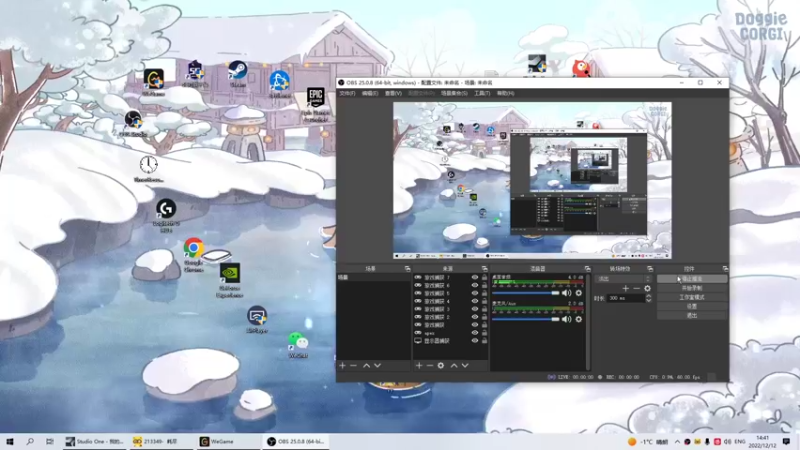Open source properties via the Sources gear icon
This screenshot has width=800, height=450.
[x=441, y=365]
